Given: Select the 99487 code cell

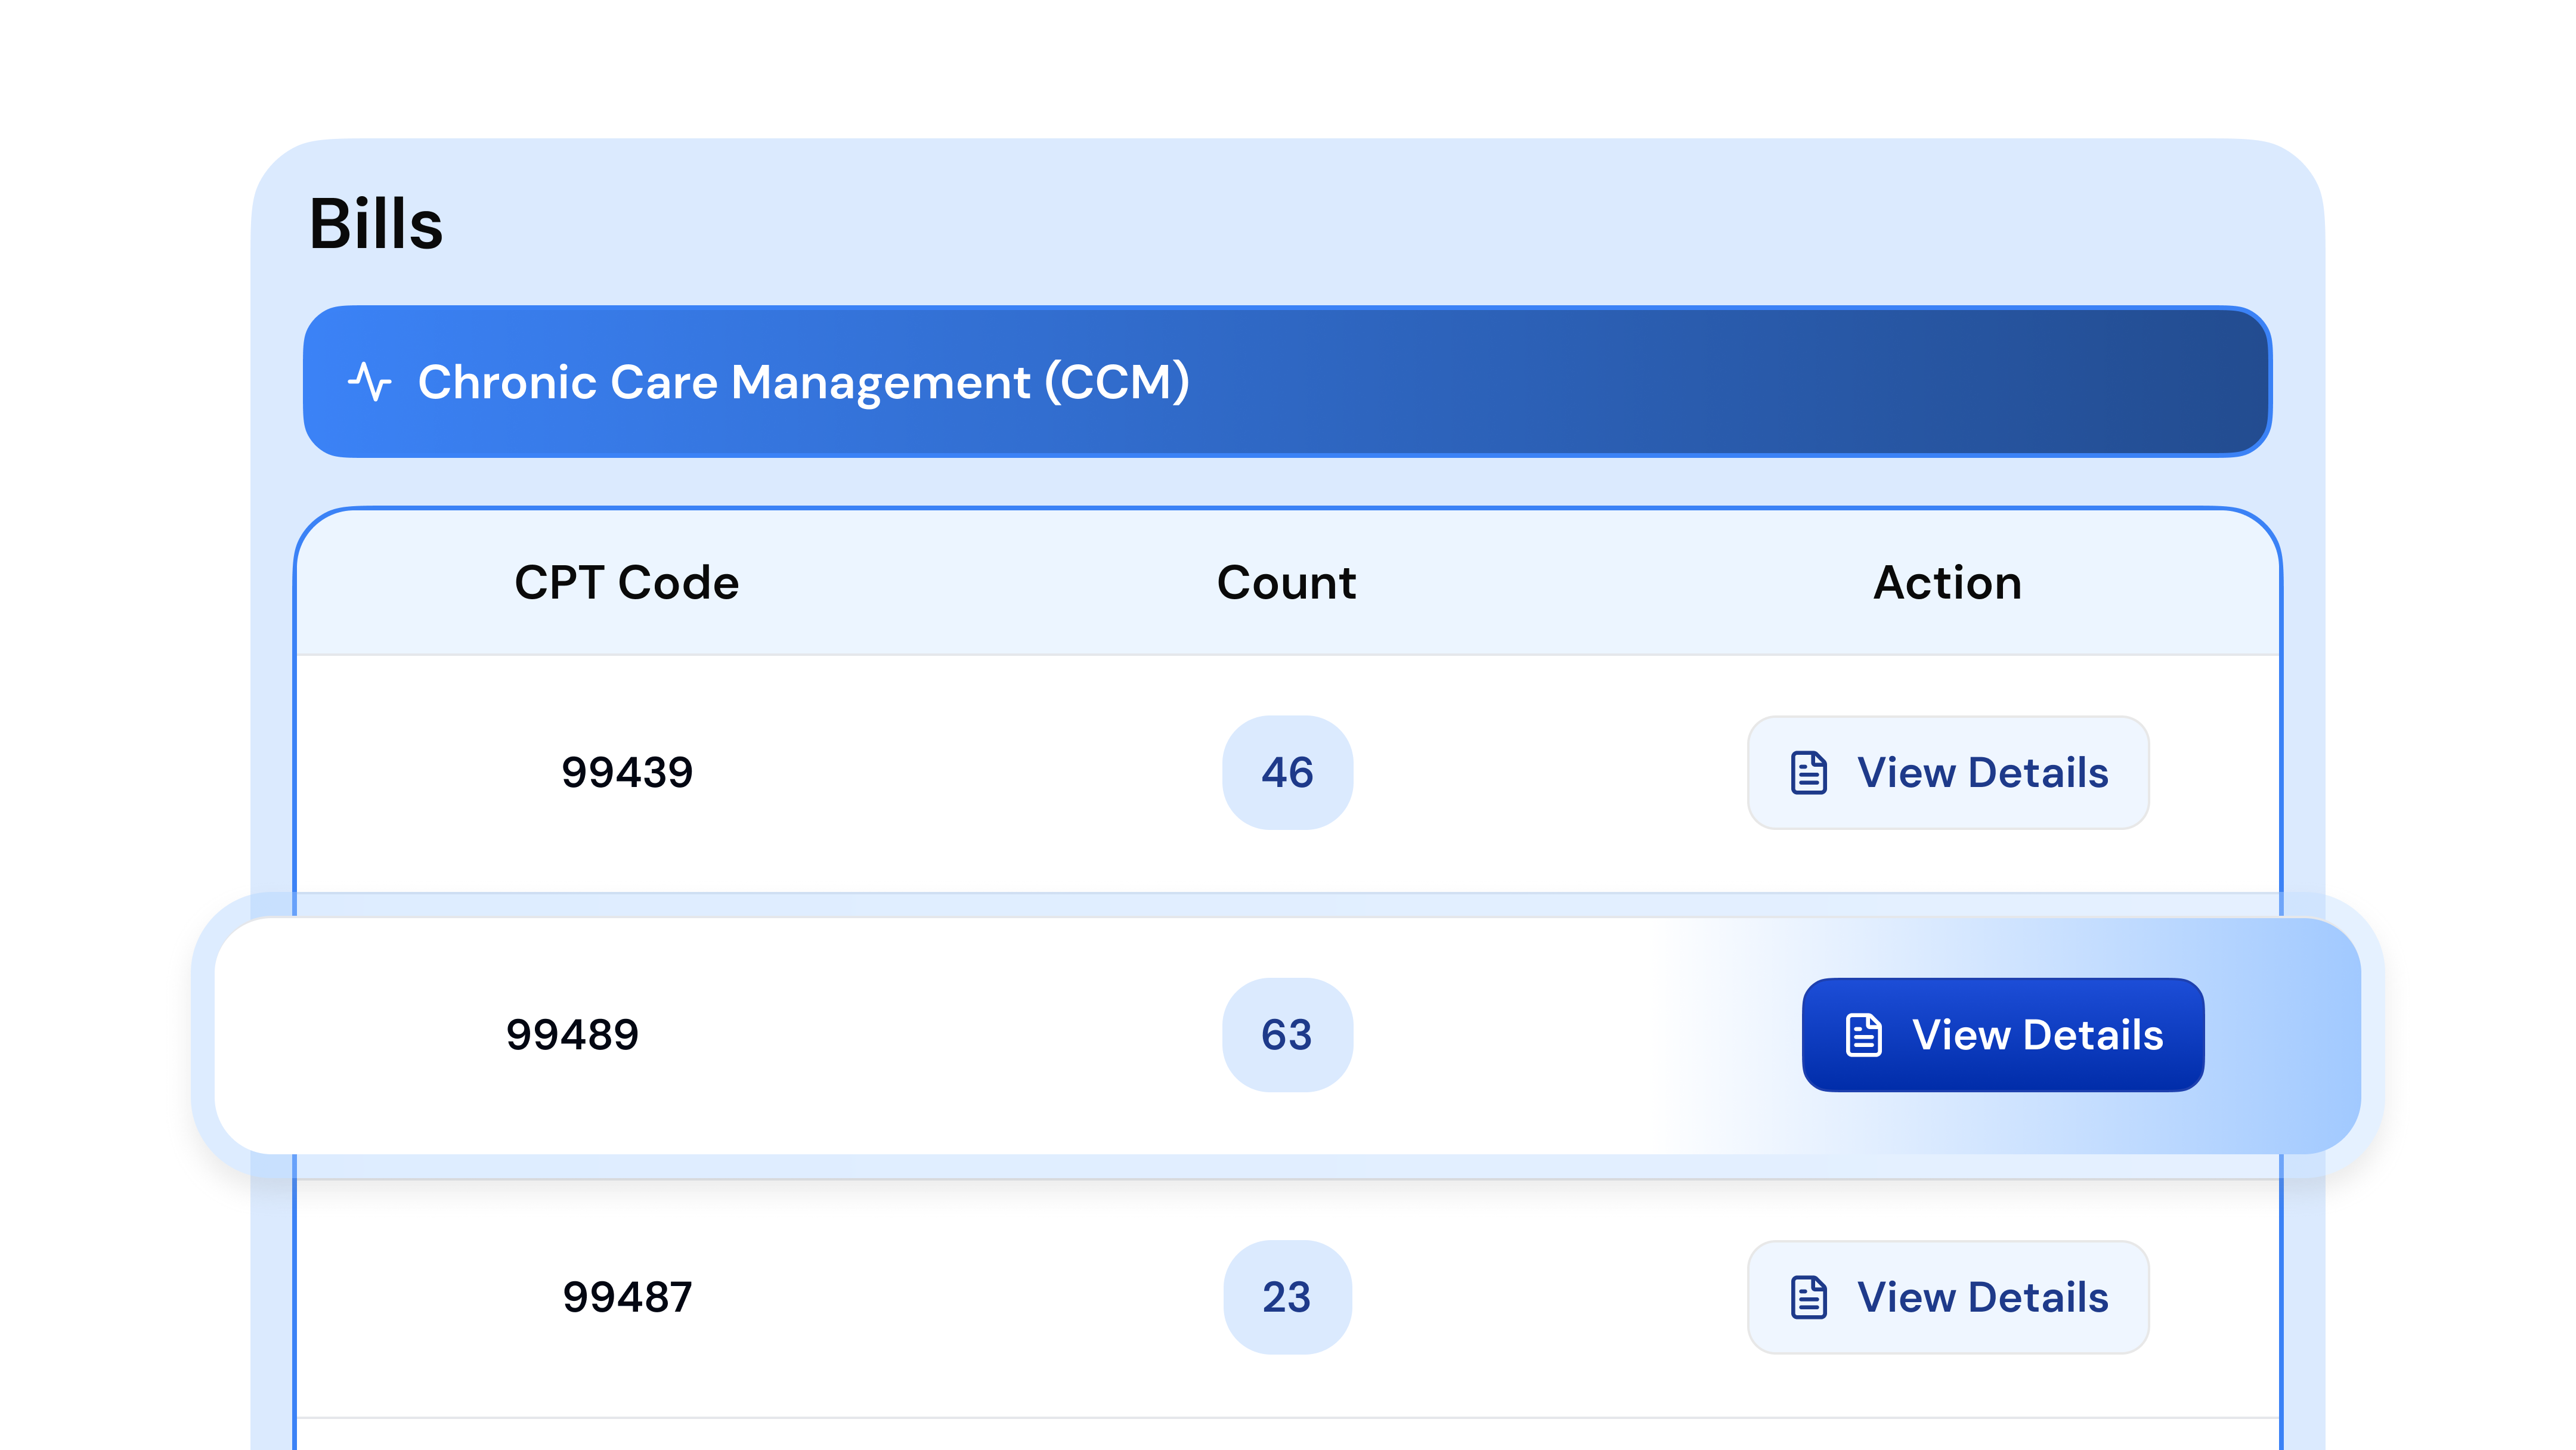Looking at the screenshot, I should [x=627, y=1298].
